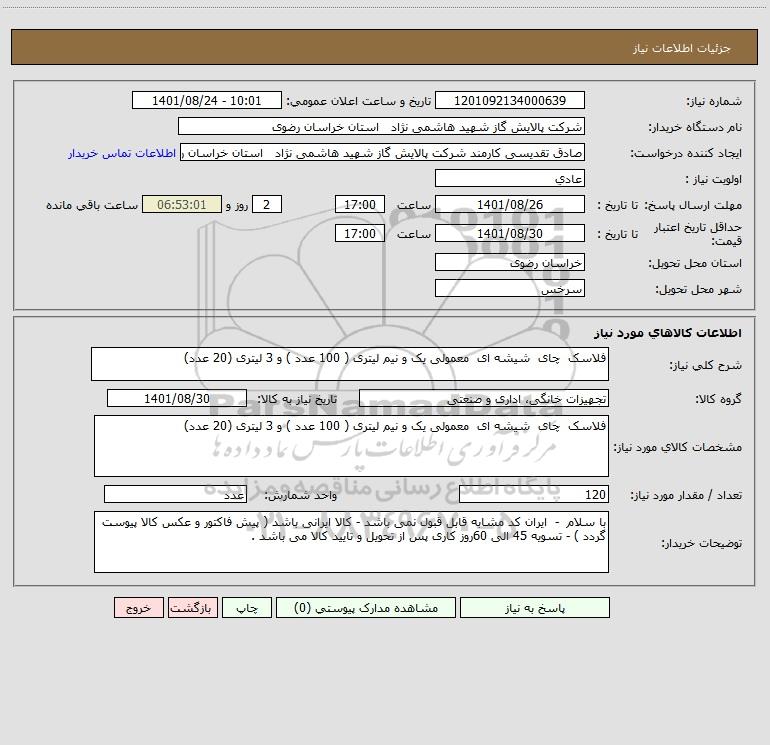770x745 pixels.
Task: Click the label 'شهر محل تحویل:'
Action: pos(699,289)
